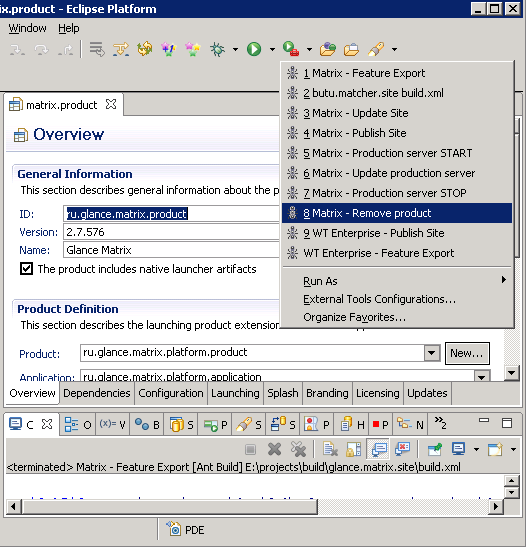Click the Pin Console icon
526x547 pixels.
[435, 449]
